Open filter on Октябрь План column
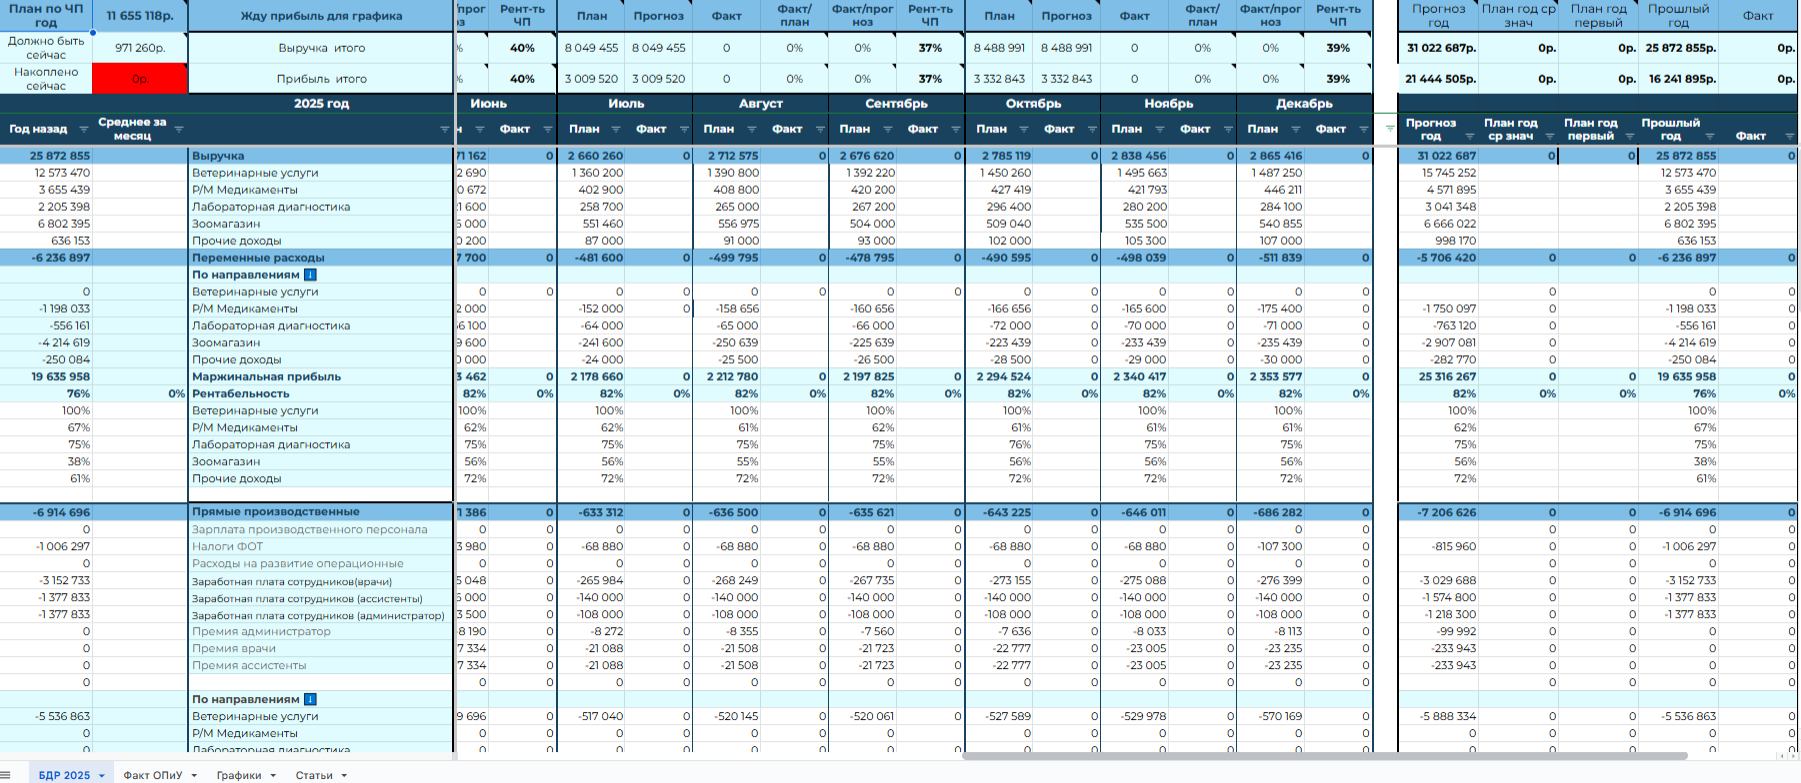Screen dimensions: 1801x783 (1024, 129)
